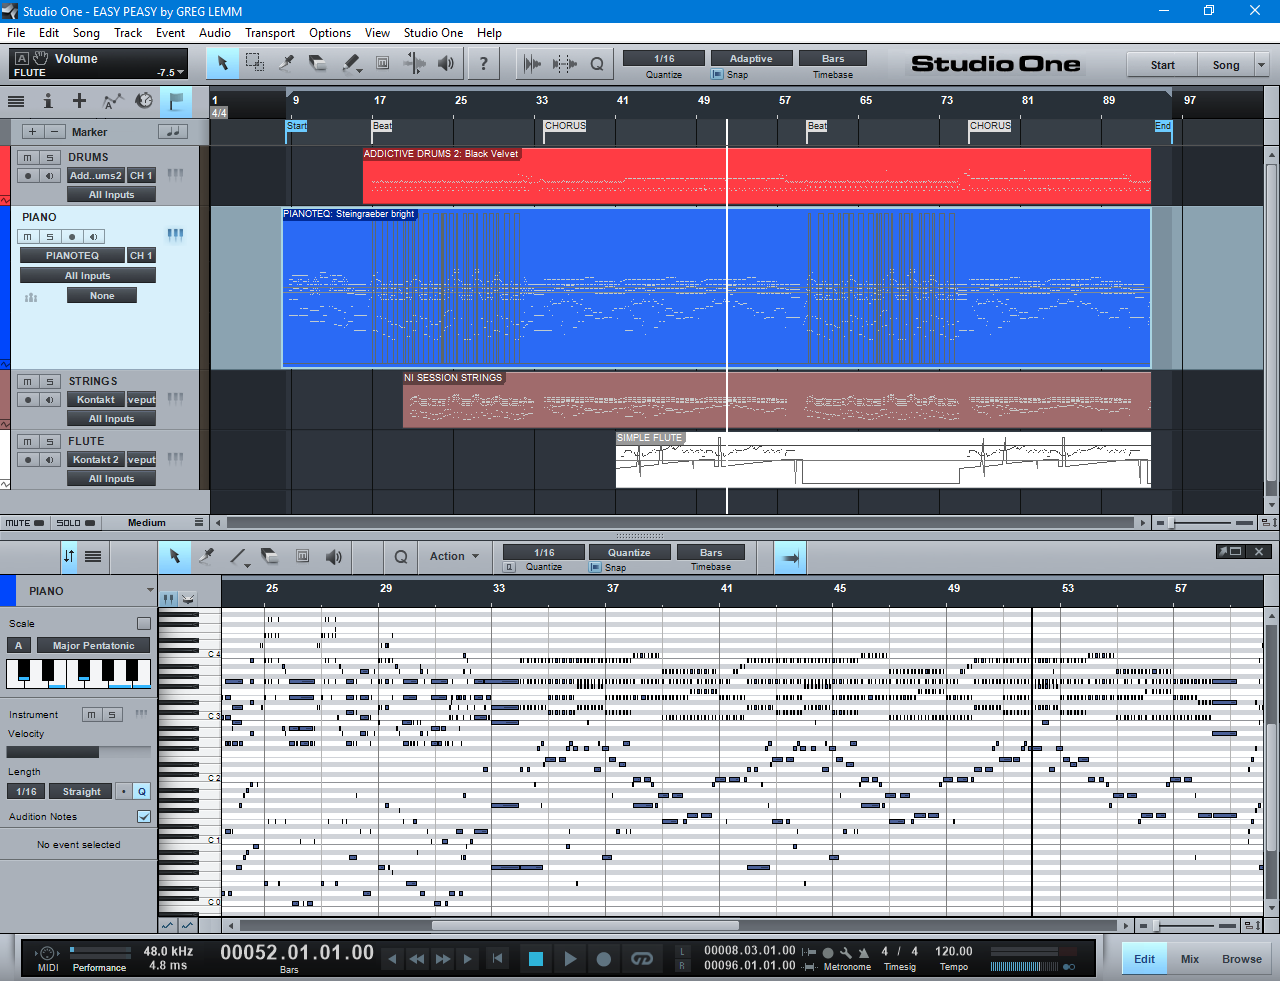Open the Audio menu
The height and width of the screenshot is (981, 1280).
[x=215, y=33]
